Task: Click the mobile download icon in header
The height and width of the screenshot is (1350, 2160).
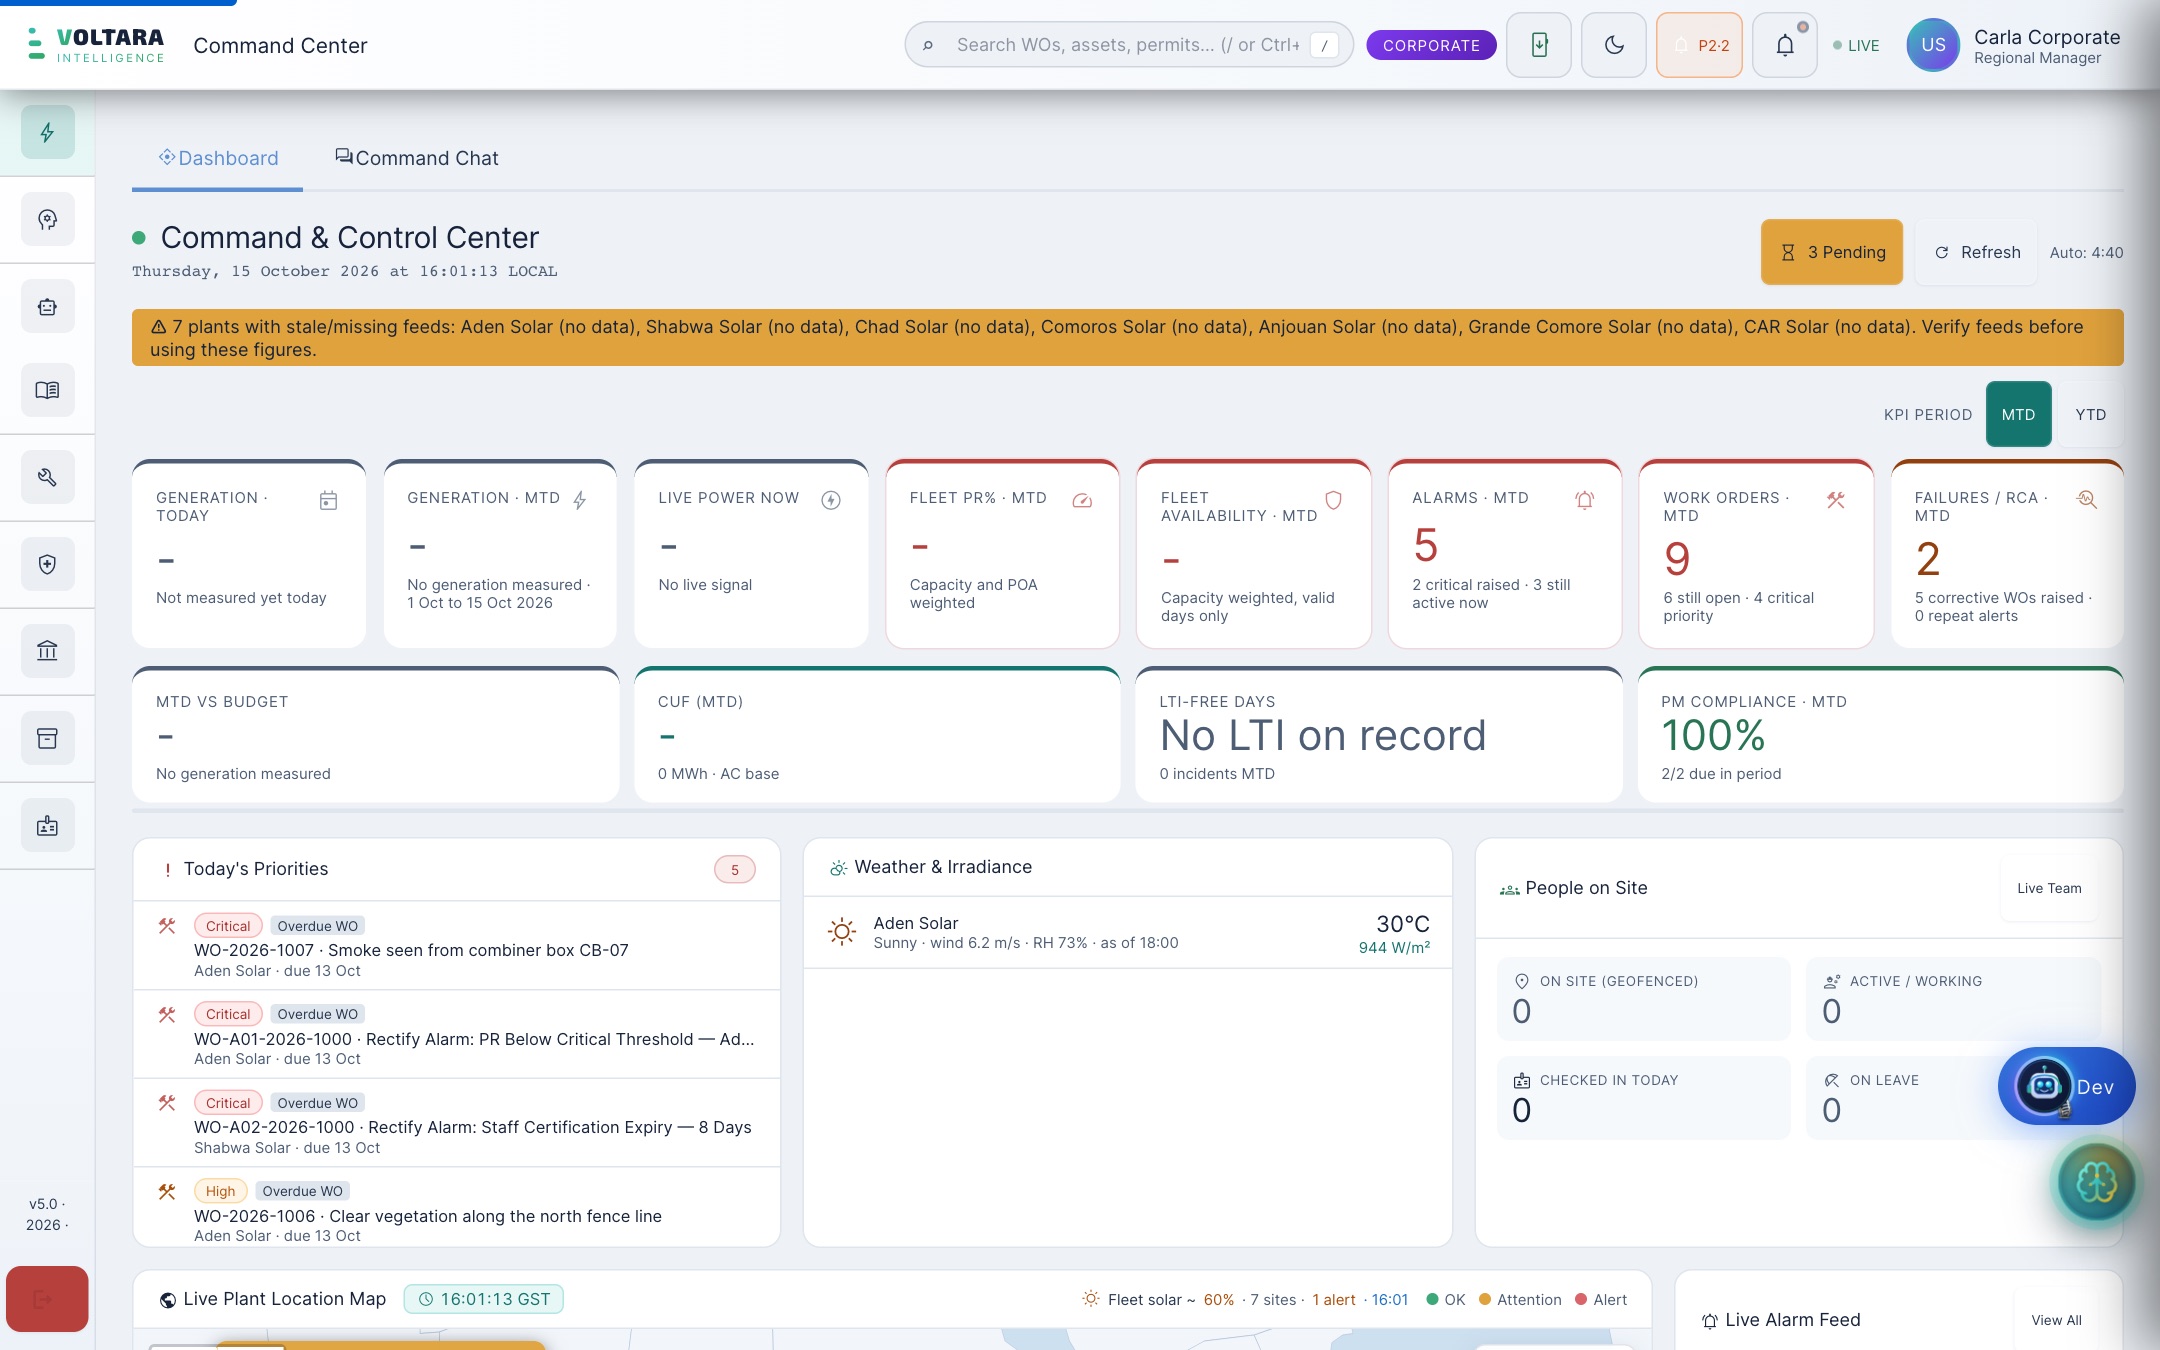Action: (1539, 45)
